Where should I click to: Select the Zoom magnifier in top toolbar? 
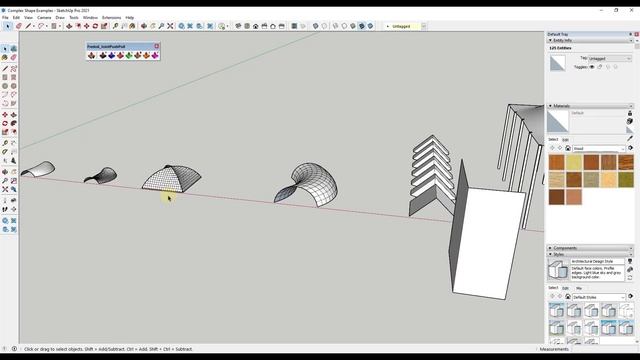click(x=161, y=26)
